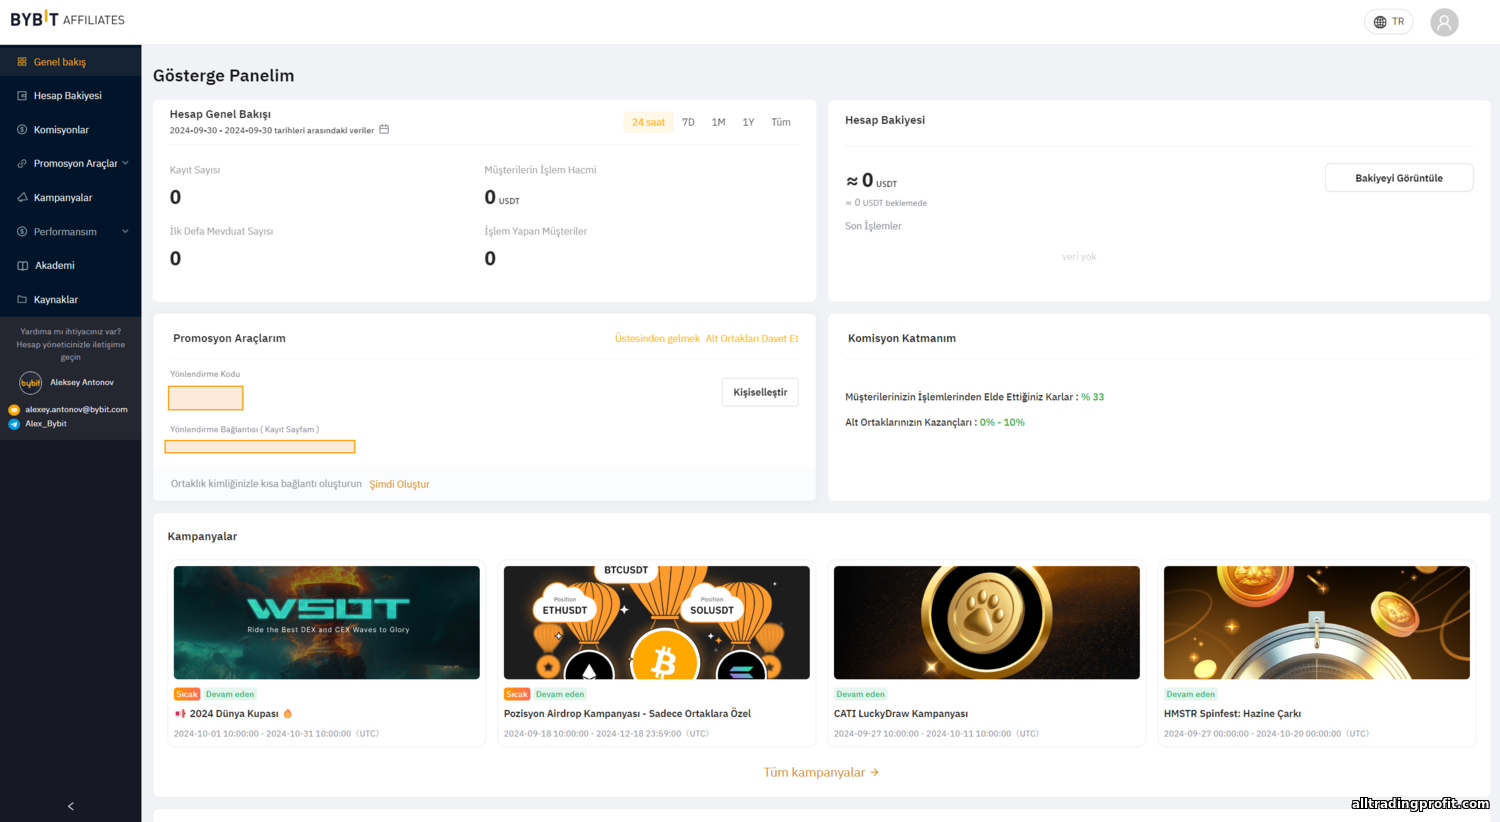Click the Kayıt Sayısı statistic
This screenshot has width=1500, height=822.
click(x=195, y=185)
